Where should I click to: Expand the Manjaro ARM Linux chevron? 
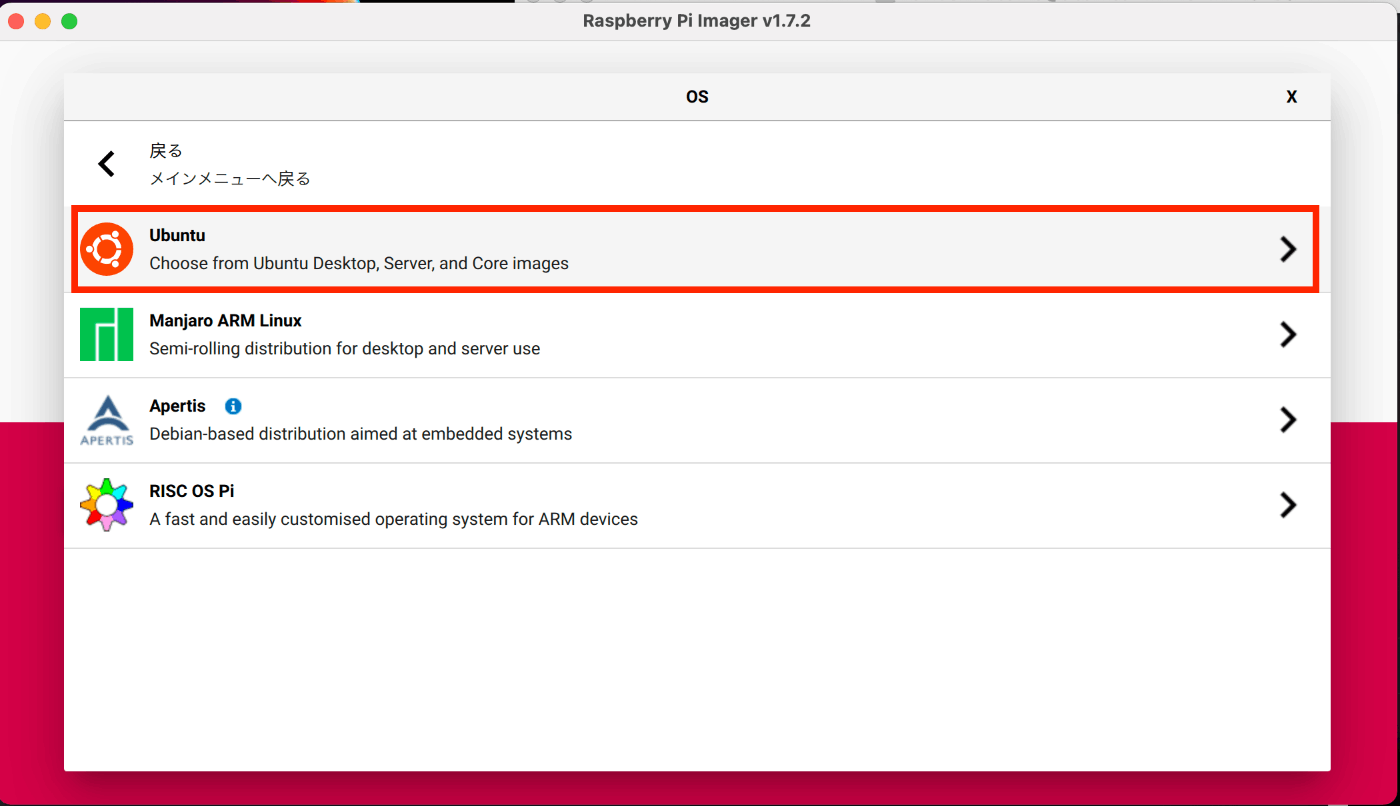click(x=1288, y=334)
